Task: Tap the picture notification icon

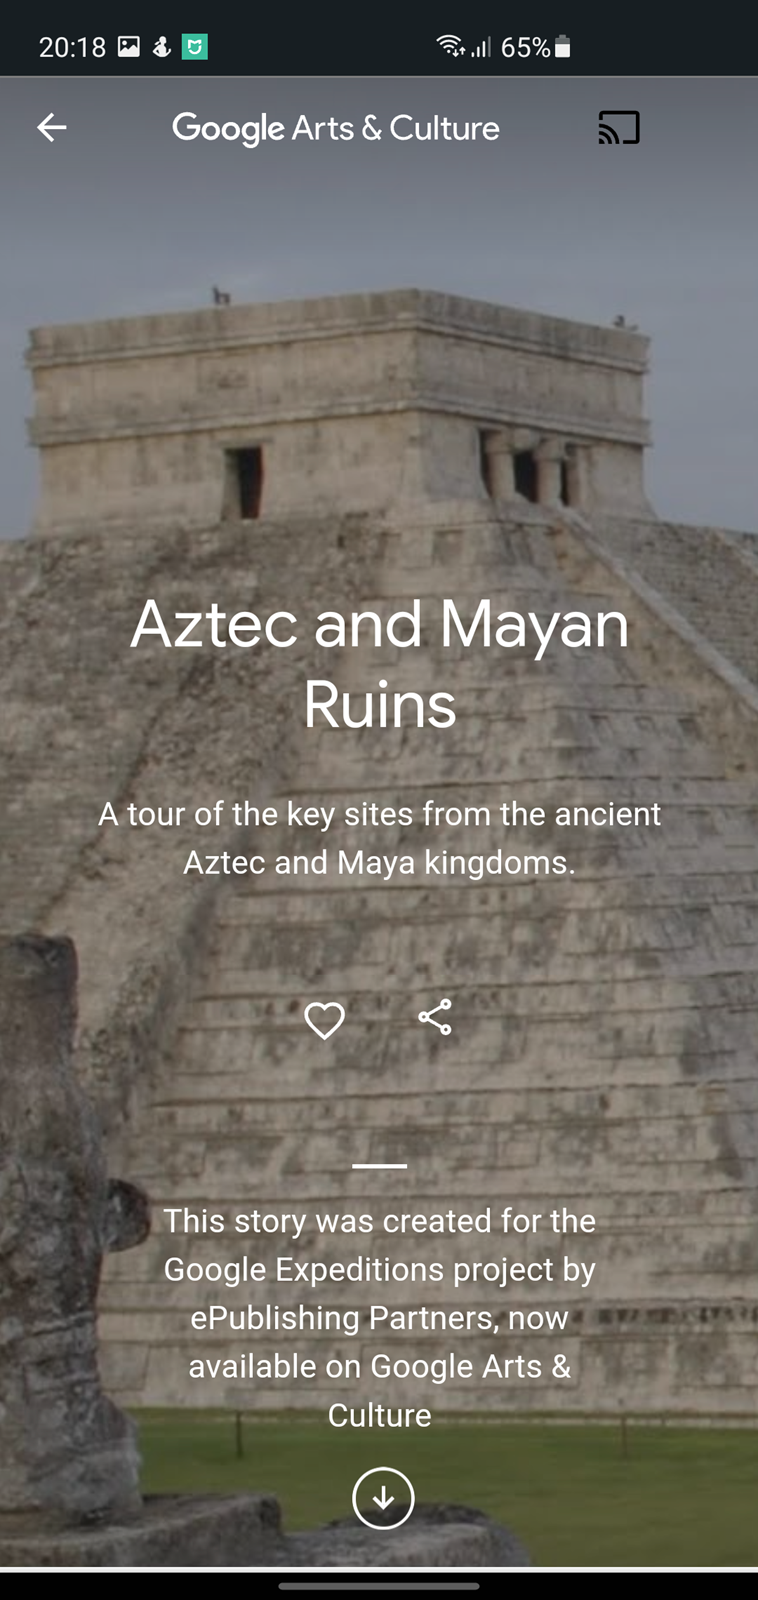Action: (129, 46)
